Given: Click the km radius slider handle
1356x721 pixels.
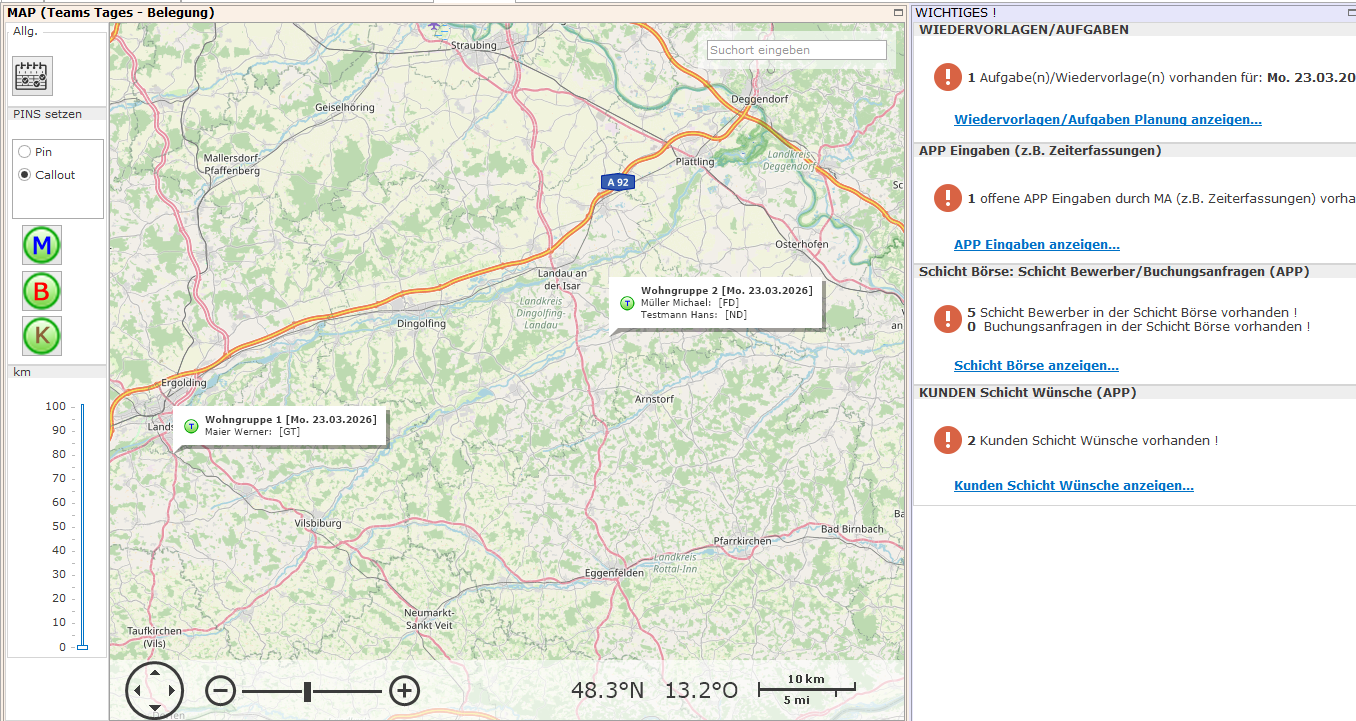Looking at the screenshot, I should tap(82, 647).
